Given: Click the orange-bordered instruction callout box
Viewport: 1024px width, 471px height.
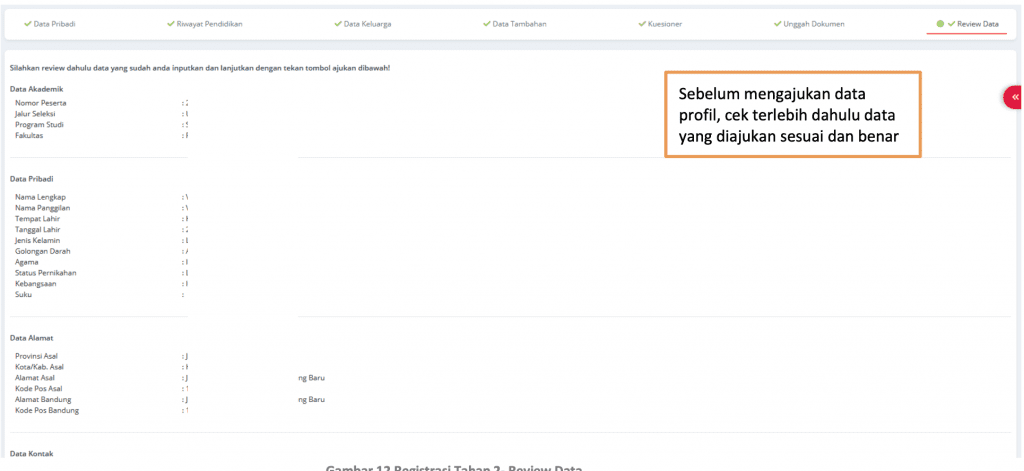Looking at the screenshot, I should (x=792, y=114).
